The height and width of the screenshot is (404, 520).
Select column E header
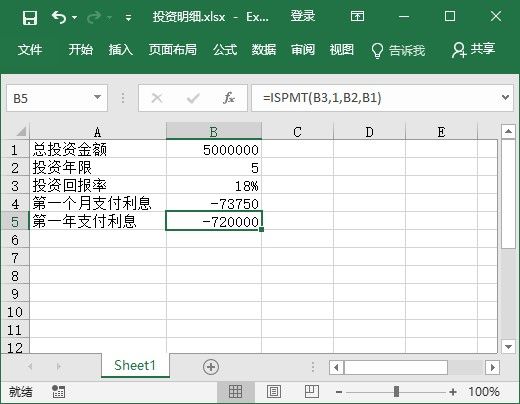pos(441,132)
